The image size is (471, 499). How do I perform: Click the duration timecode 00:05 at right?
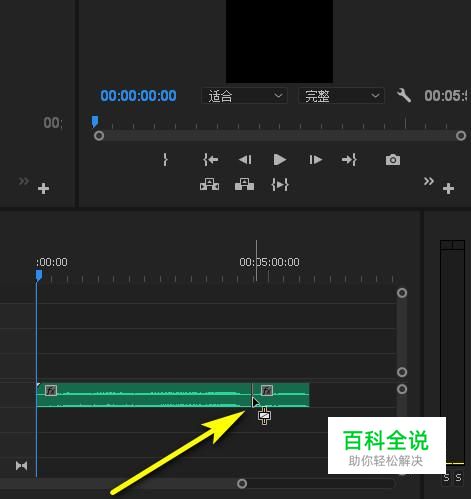(x=446, y=96)
